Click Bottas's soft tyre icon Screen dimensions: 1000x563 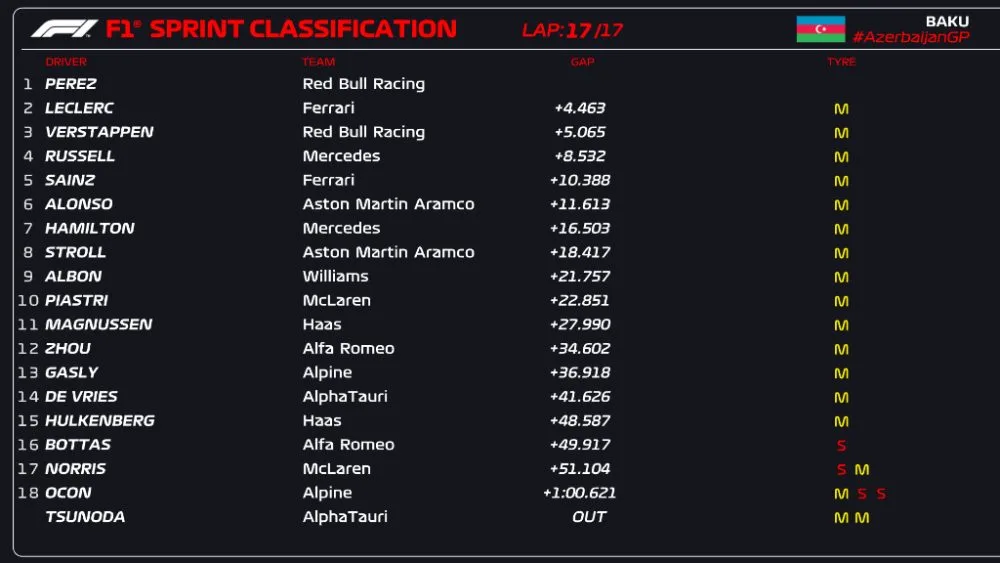click(x=841, y=445)
